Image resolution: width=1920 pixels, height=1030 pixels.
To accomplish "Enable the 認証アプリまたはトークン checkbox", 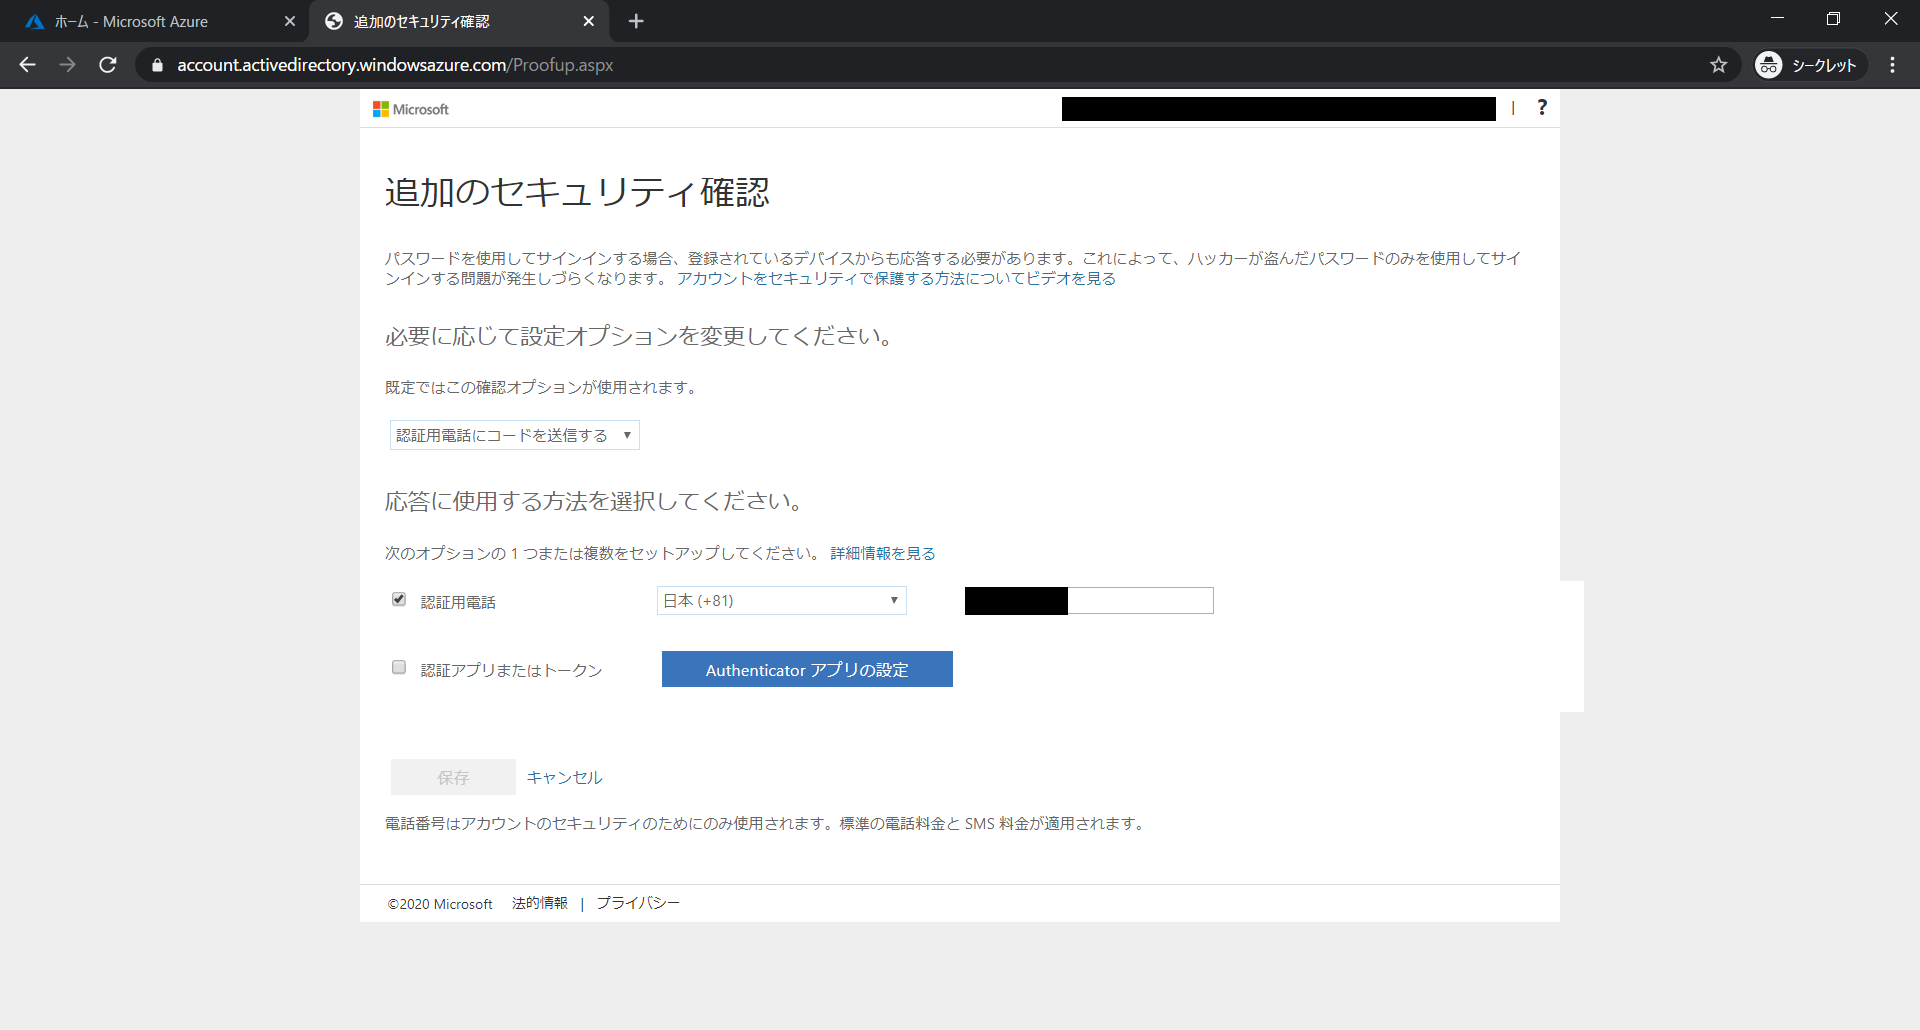I will coord(399,668).
